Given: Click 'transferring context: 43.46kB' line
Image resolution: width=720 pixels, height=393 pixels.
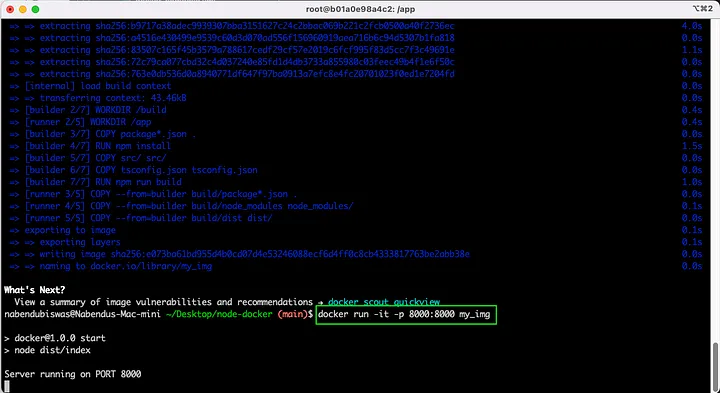Looking at the screenshot, I should [97, 98].
